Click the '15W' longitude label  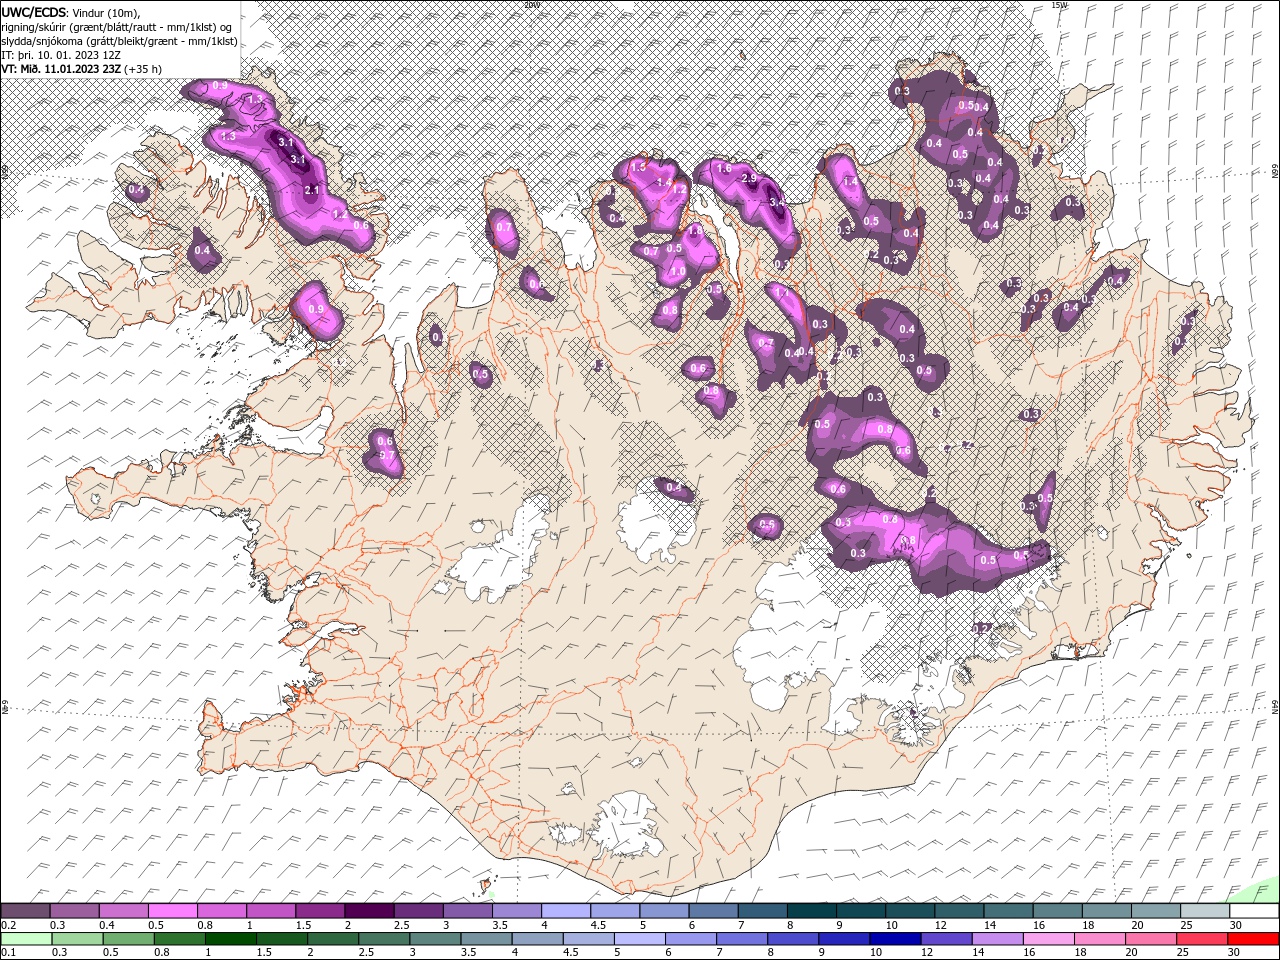click(x=1060, y=5)
